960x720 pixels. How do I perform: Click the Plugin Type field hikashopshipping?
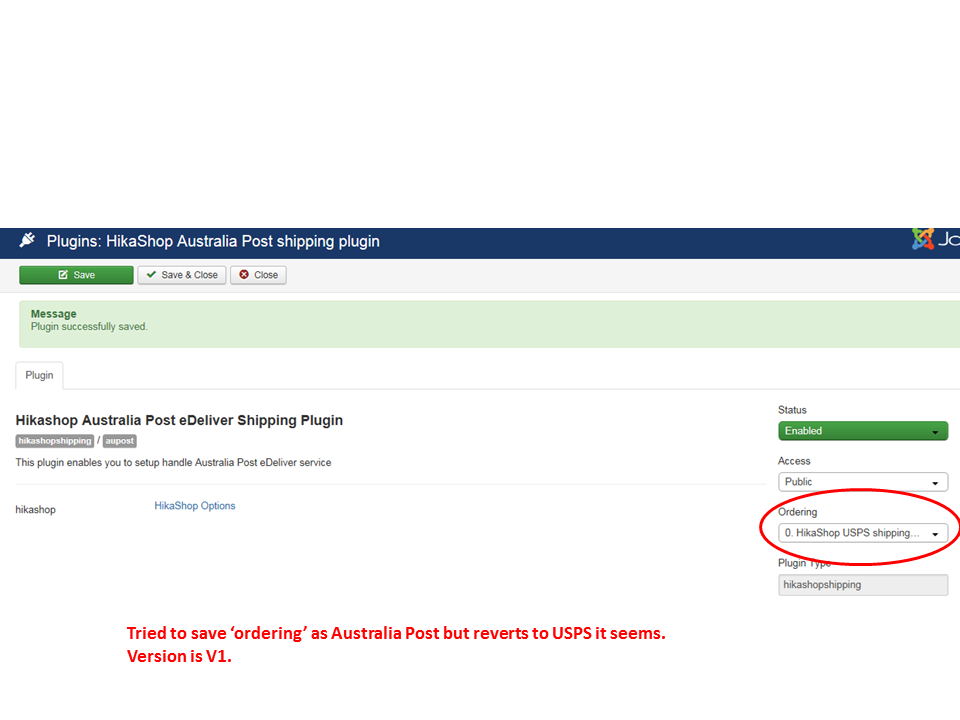[x=863, y=585]
